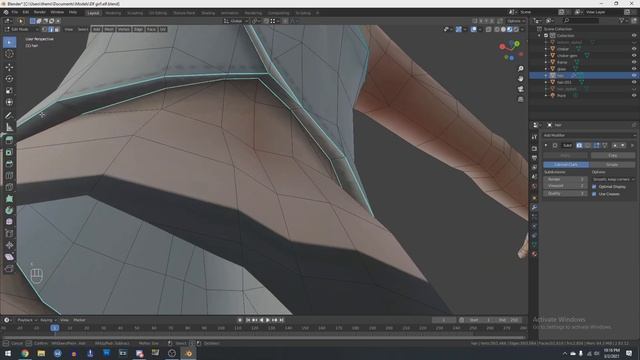Click the outliner search field
This screenshot has width=640, height=360.
click(580, 20)
